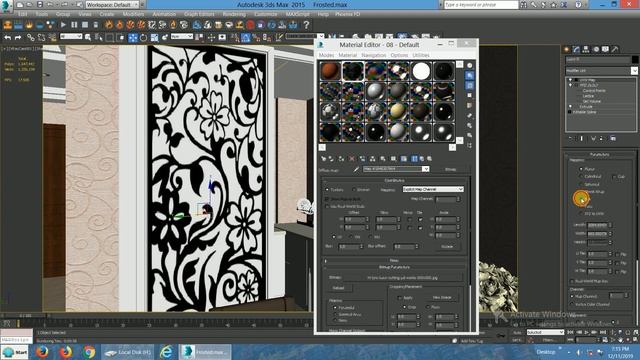Click Remove modifier from stack icon
Image resolution: width=640 pixels, height=360 pixels.
[602, 138]
